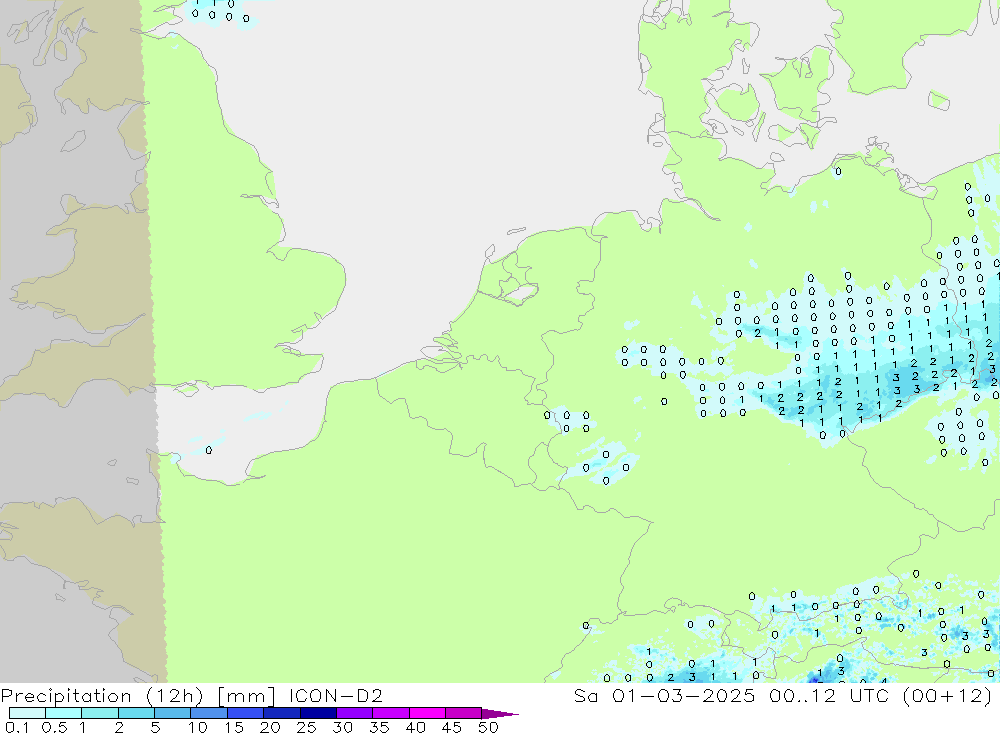This screenshot has width=1000, height=733.
Task: Select the 30–35 mm purple legend swatch
Action: (x=355, y=713)
